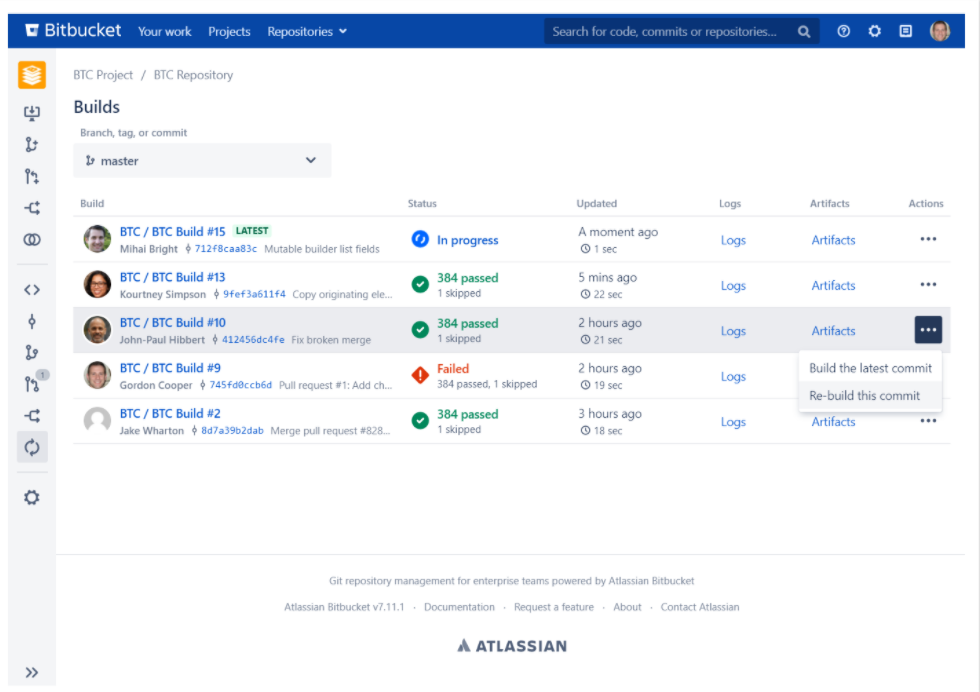980x692 pixels.
Task: Open actions ellipsis for Build #13
Action: (928, 284)
